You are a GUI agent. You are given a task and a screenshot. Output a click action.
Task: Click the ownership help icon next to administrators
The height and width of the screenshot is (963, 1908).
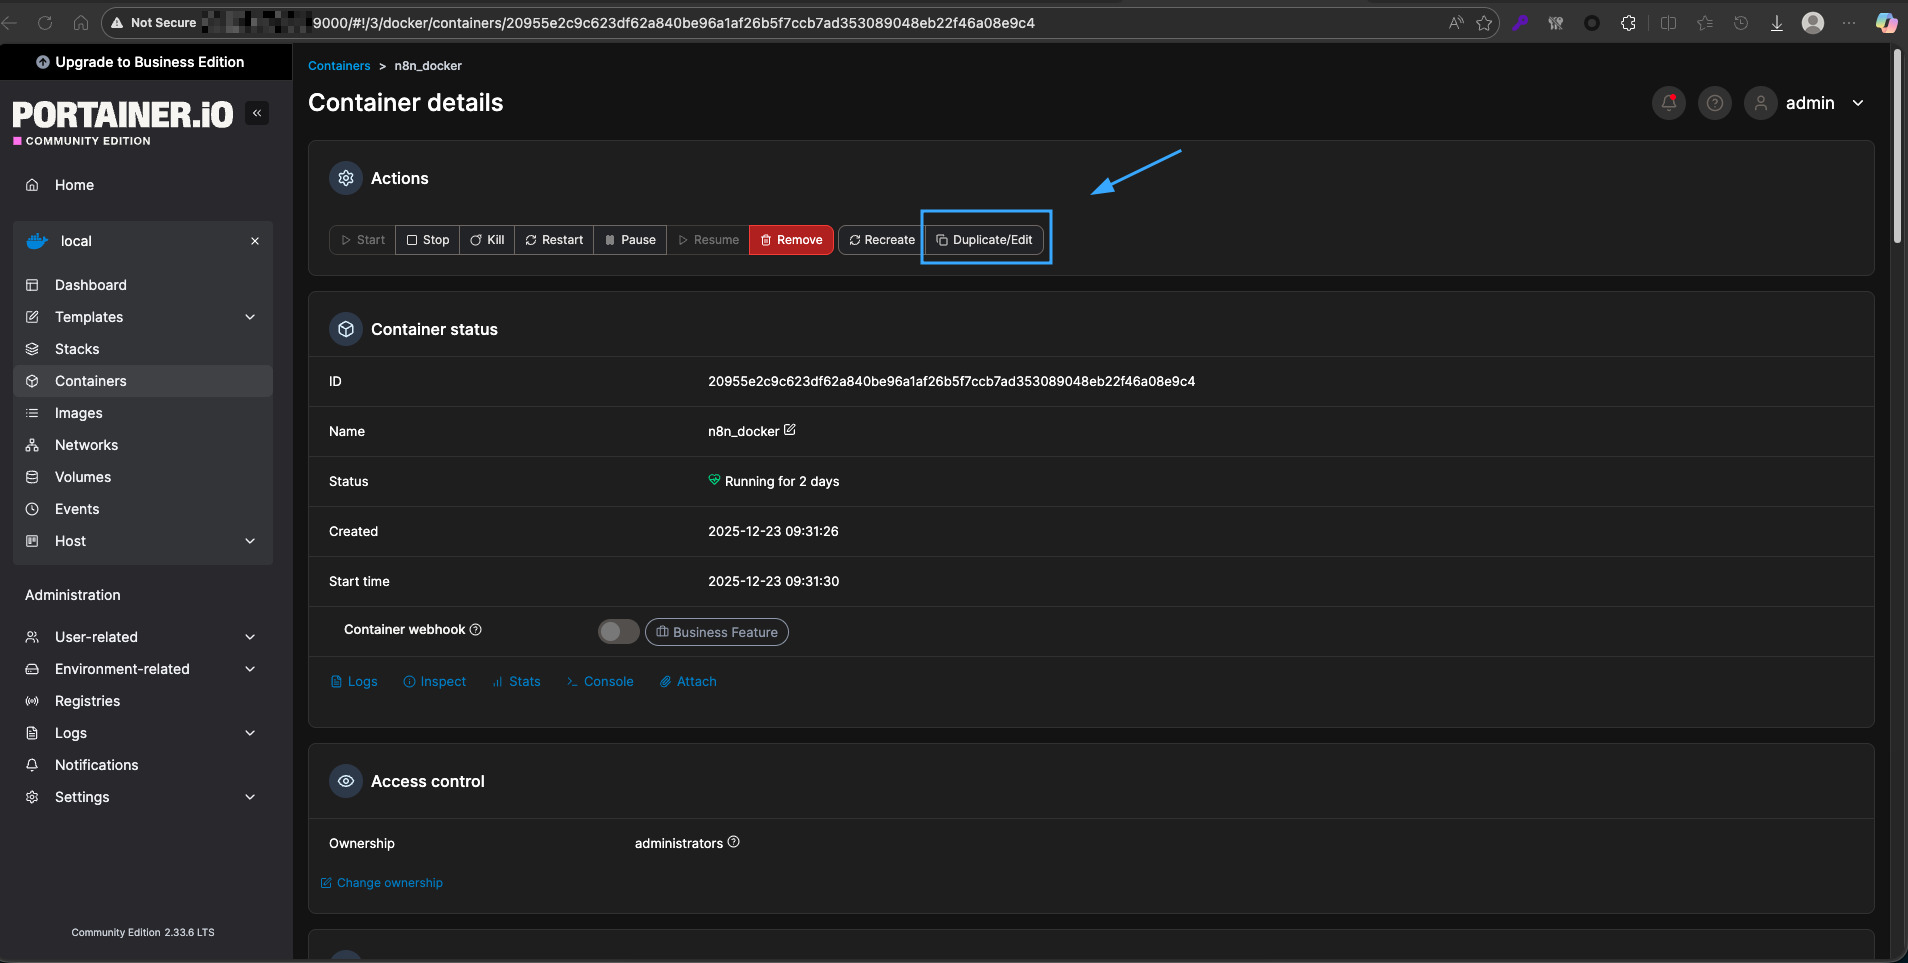click(734, 842)
